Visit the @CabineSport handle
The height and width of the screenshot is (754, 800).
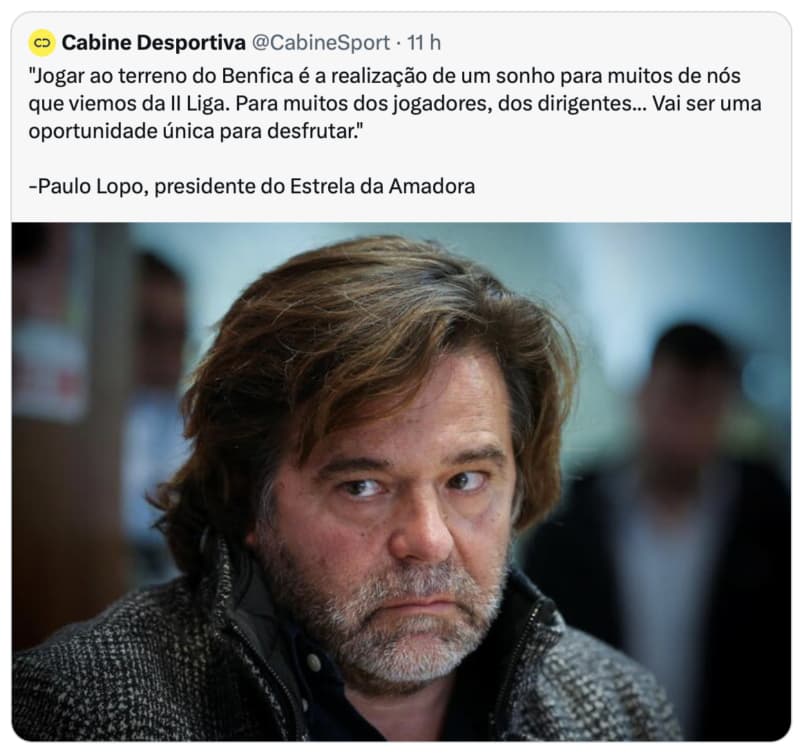(321, 42)
